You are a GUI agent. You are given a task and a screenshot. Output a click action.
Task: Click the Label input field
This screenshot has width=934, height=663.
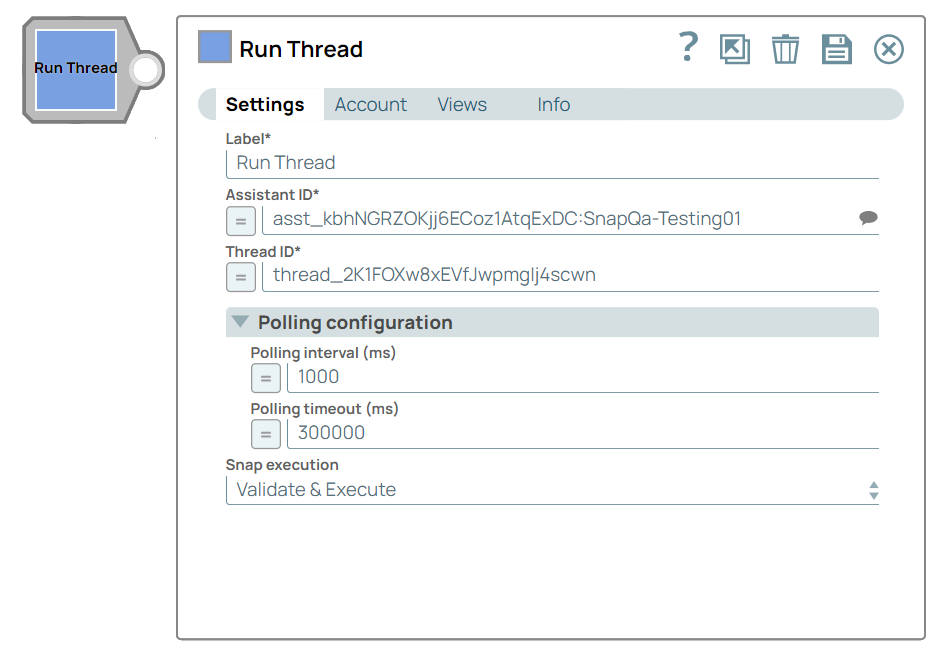point(552,163)
